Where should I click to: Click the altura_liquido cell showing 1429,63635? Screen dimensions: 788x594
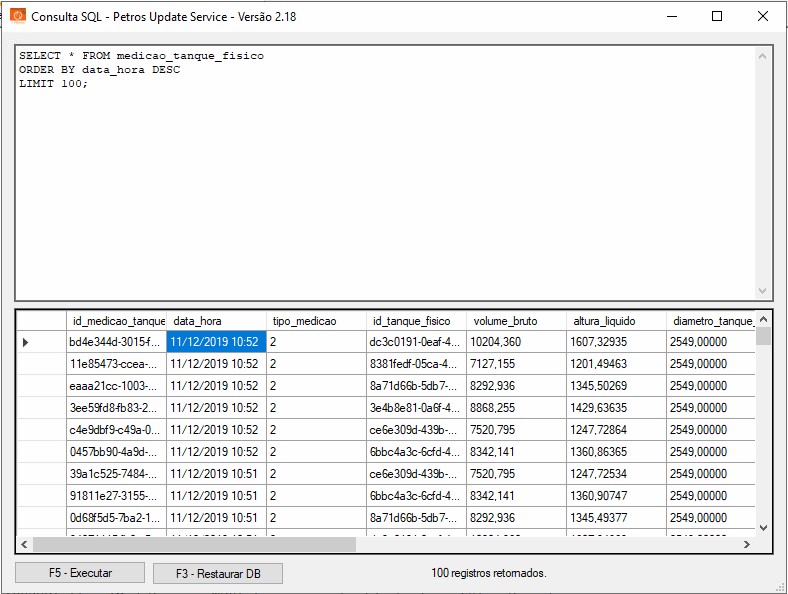[615, 408]
